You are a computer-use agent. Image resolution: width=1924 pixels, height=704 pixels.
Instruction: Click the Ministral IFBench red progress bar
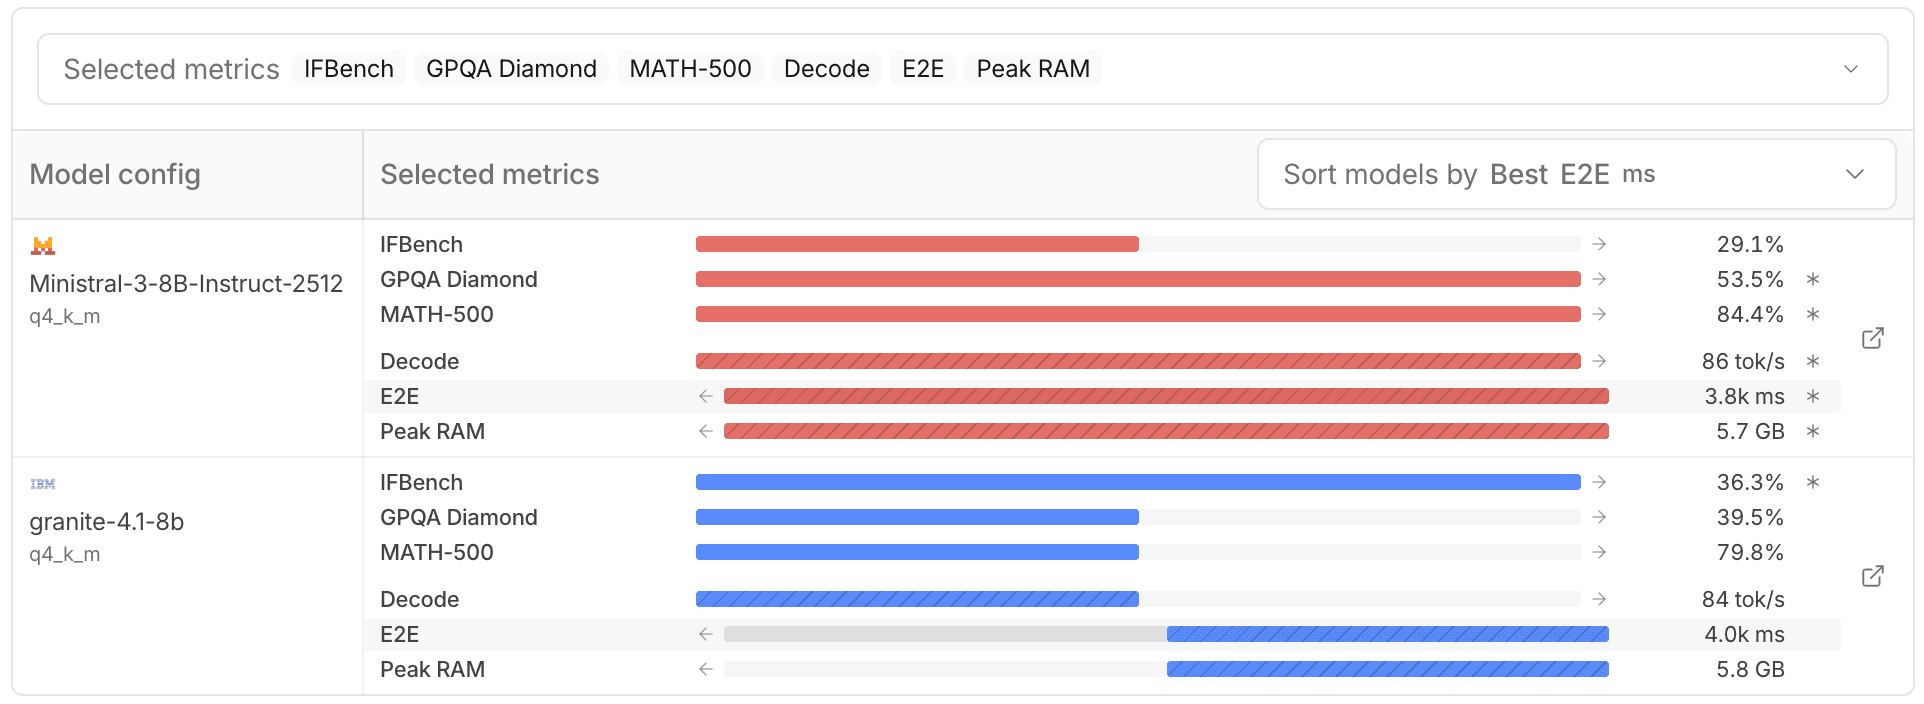tap(917, 244)
